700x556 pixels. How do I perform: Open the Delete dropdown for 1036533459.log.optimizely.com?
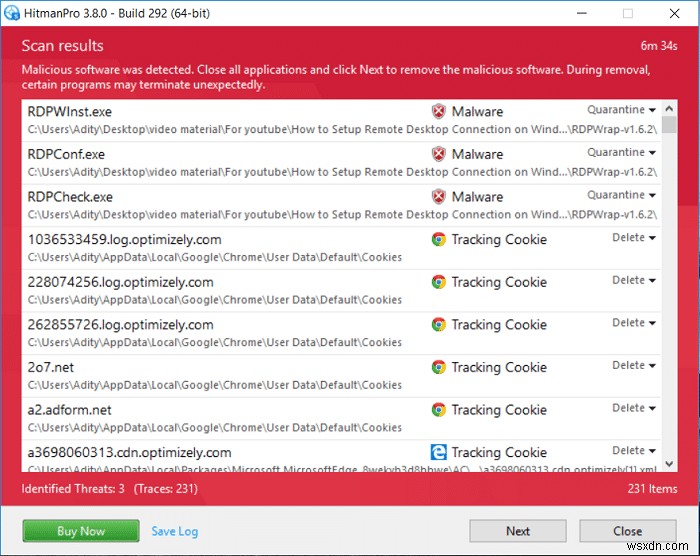(x=633, y=238)
